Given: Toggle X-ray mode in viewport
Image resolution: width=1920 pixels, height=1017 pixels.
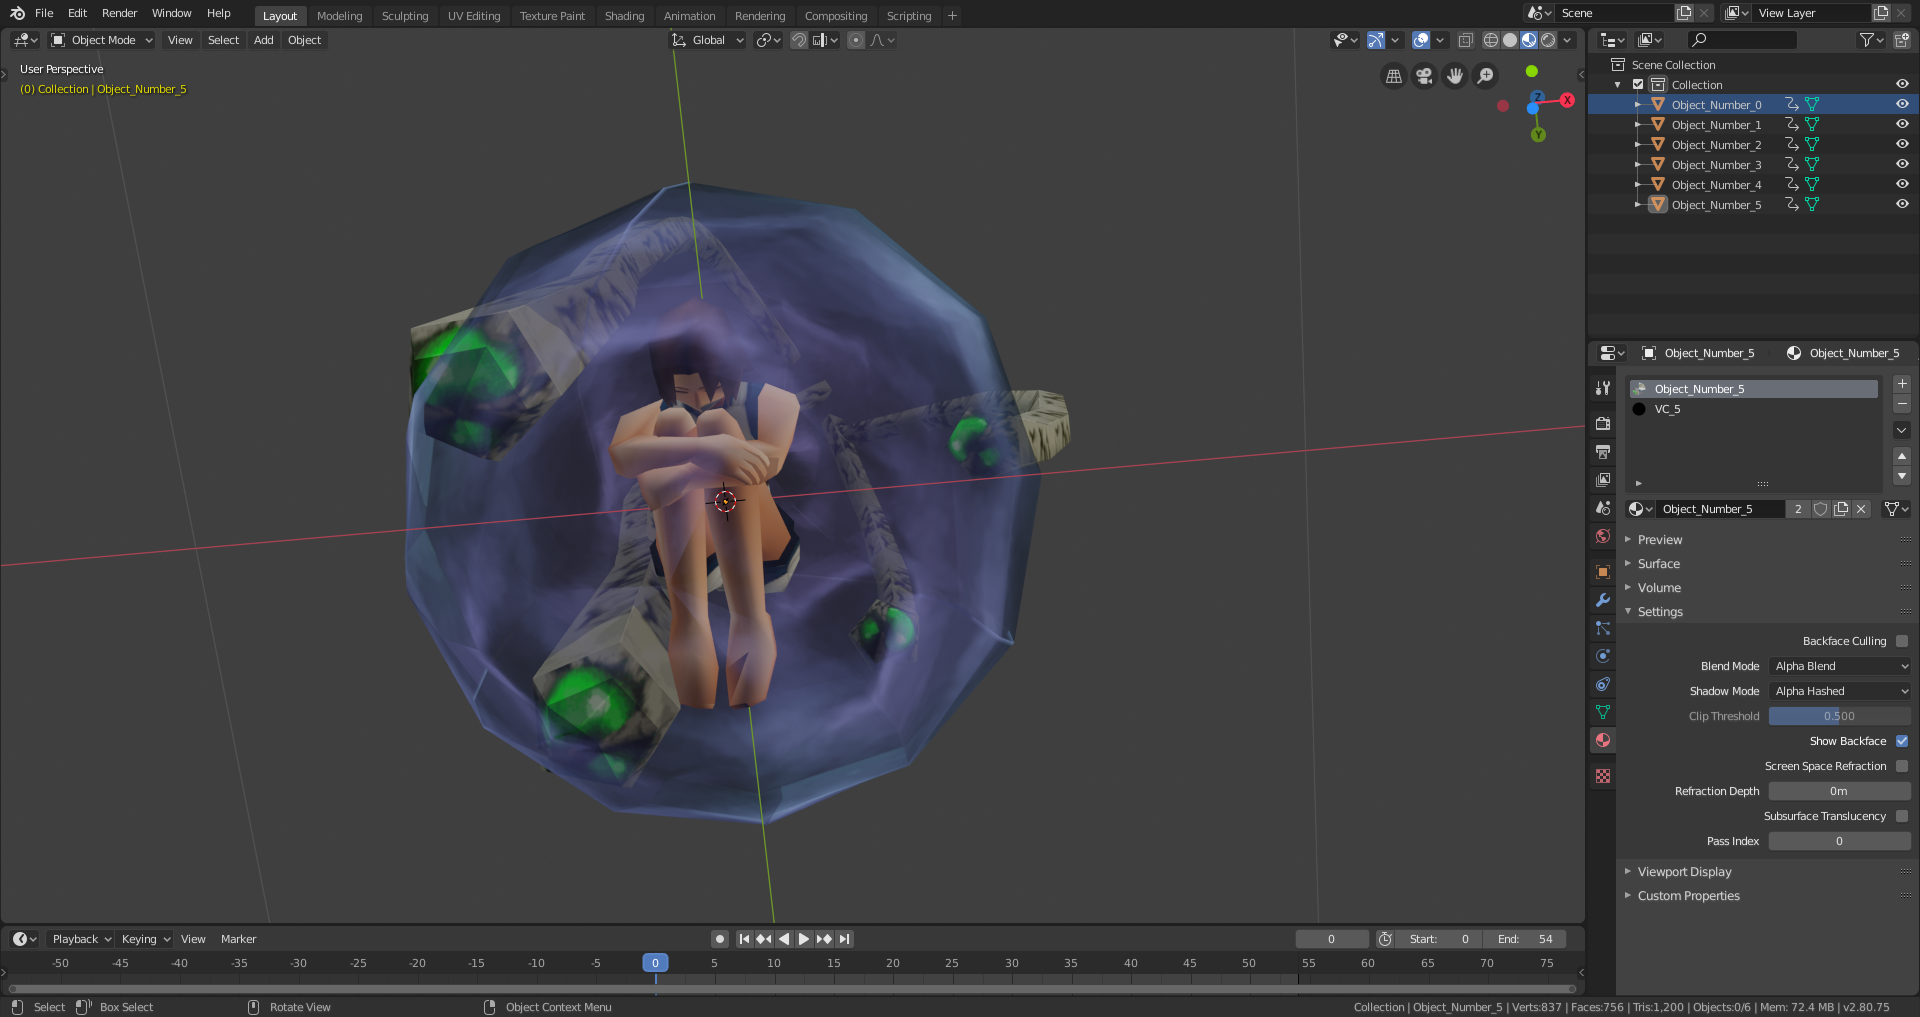Looking at the screenshot, I should pos(1466,40).
